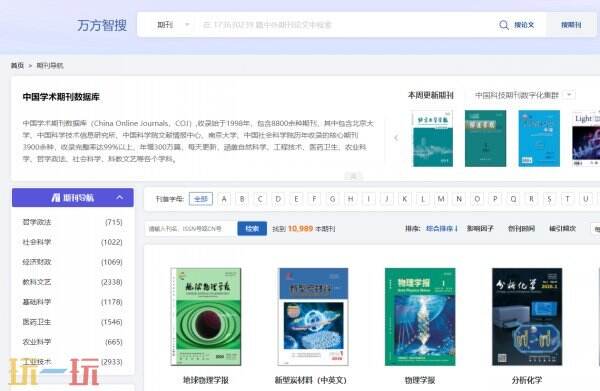Screen dimensions: 600x391
Task: Filter journals by letter J
Action: click(387, 199)
